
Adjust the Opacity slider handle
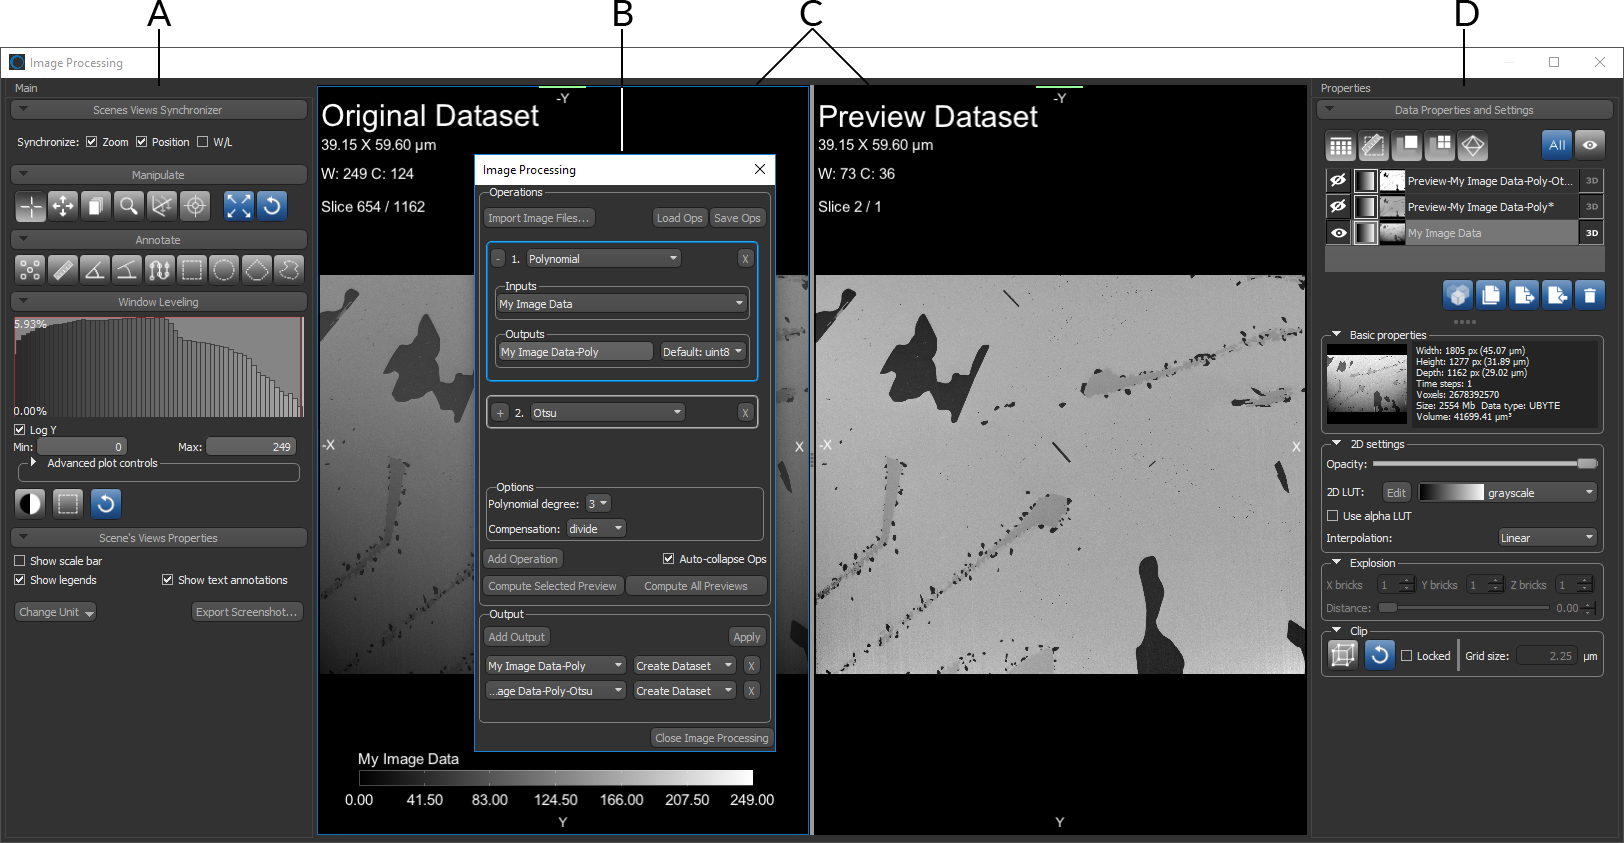click(1586, 464)
